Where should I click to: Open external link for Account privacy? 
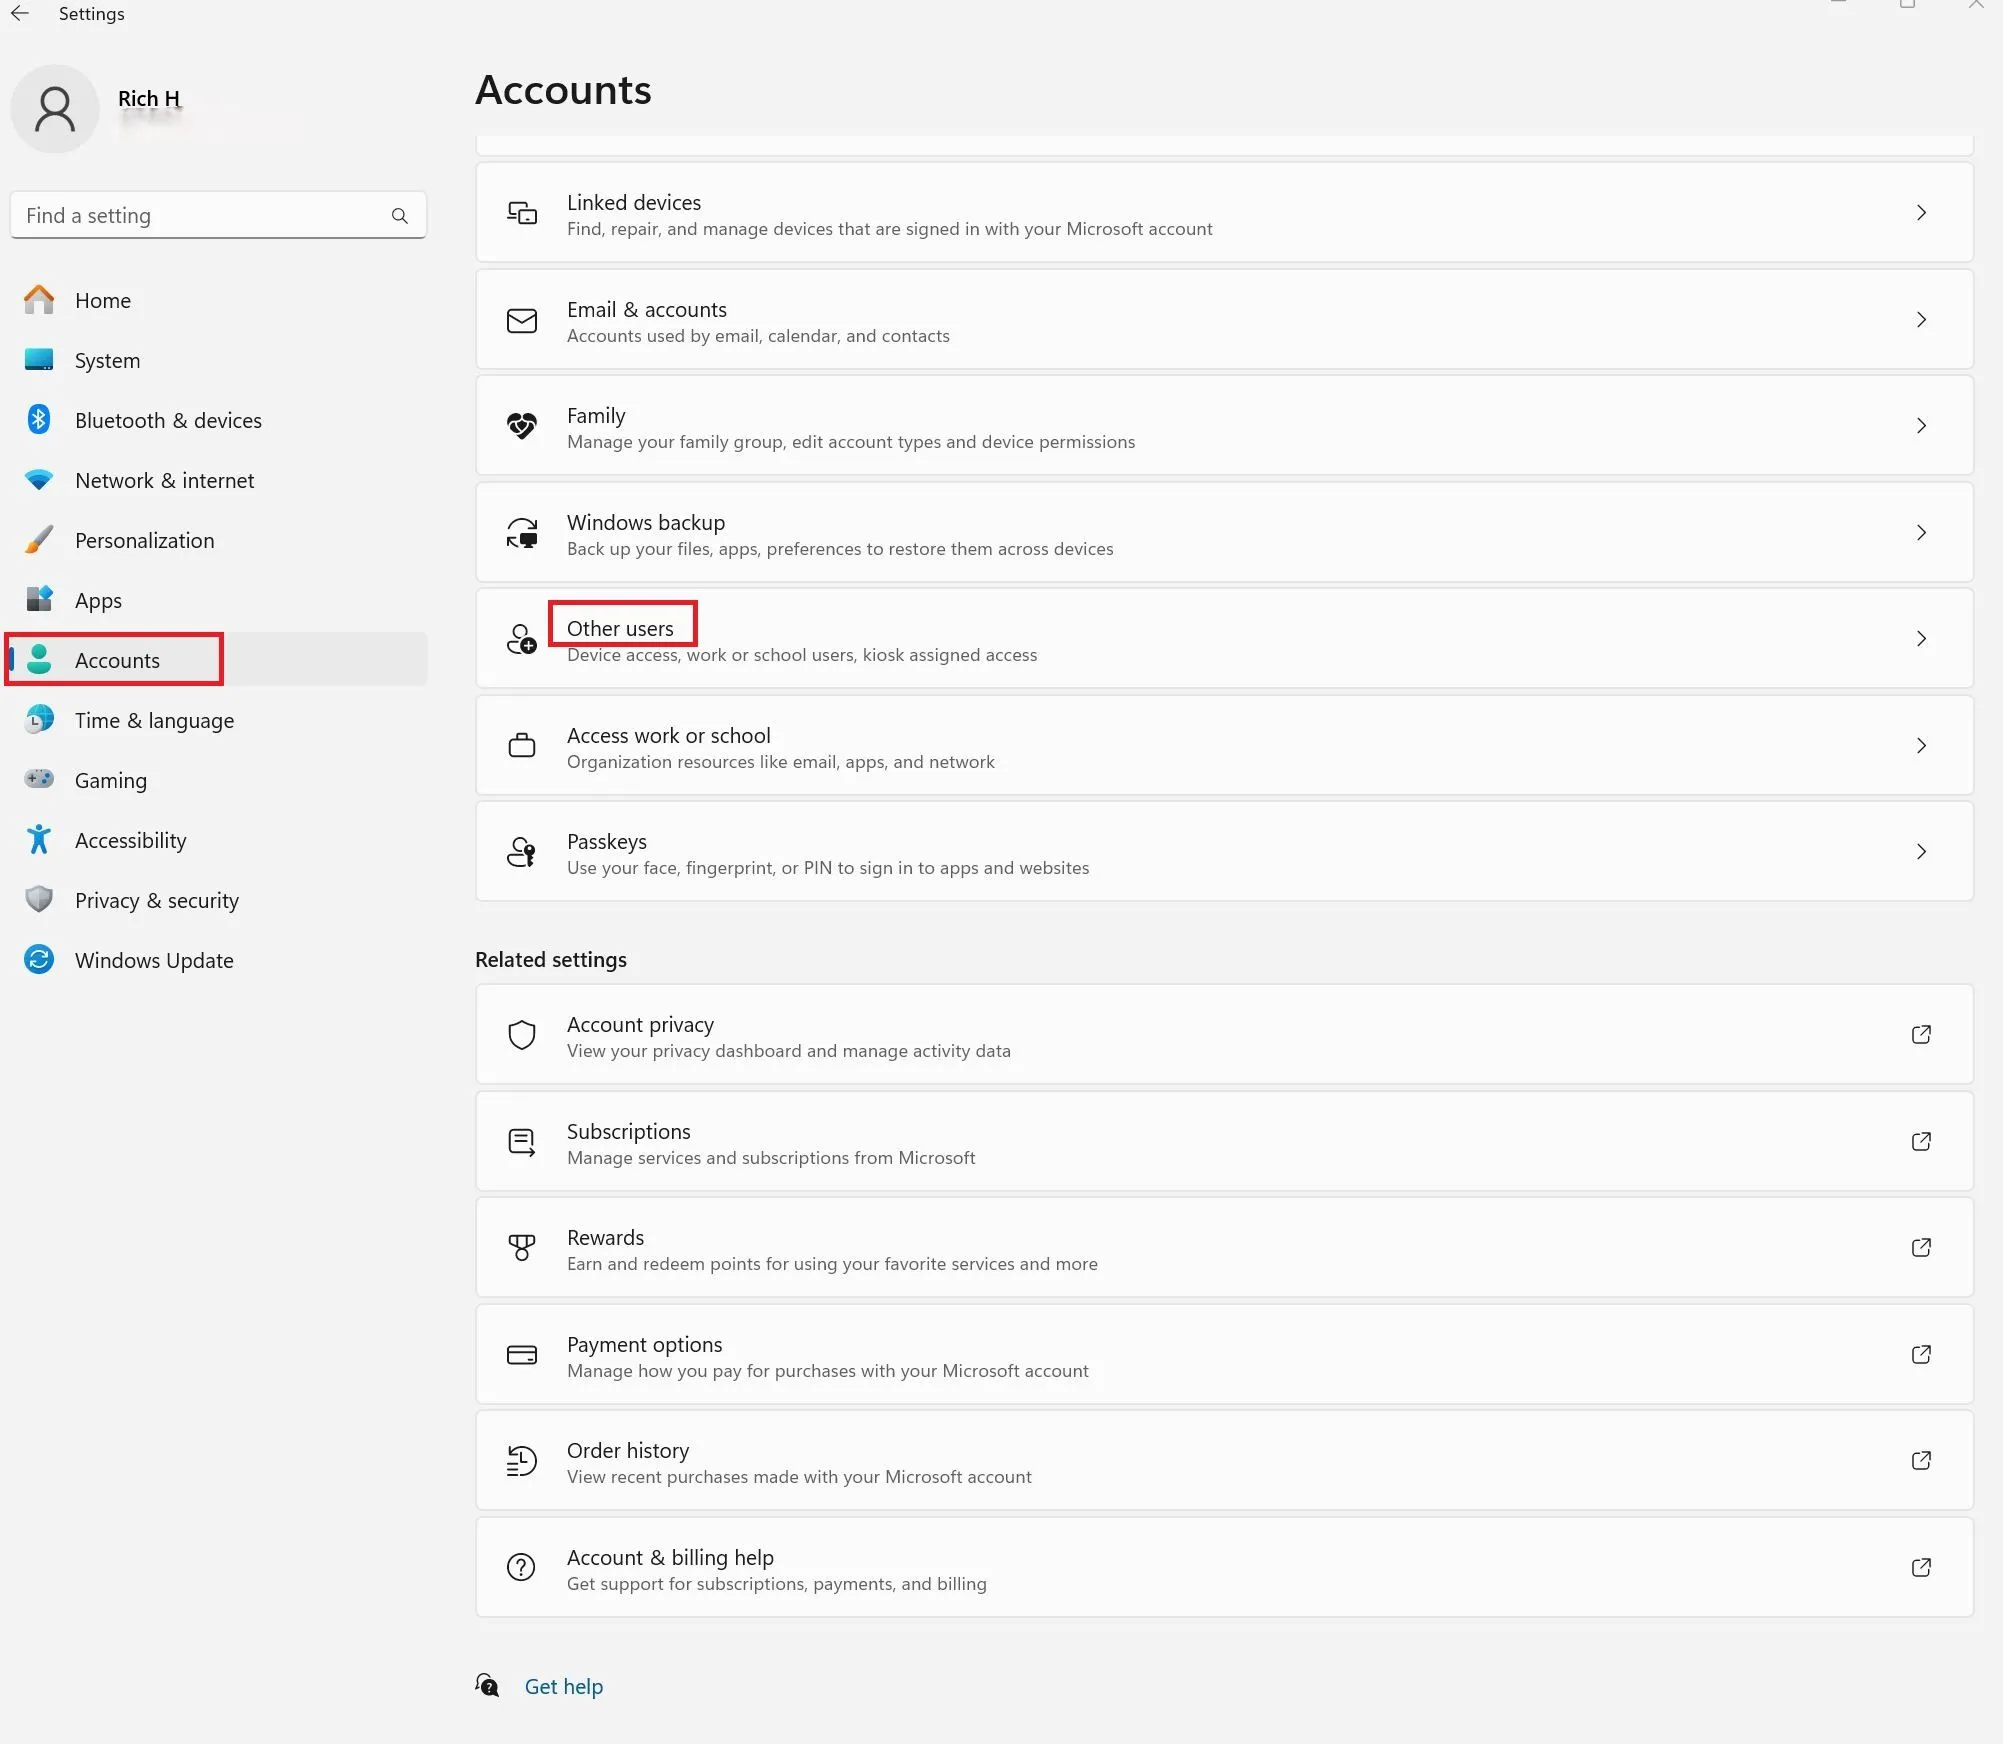pyautogui.click(x=1920, y=1035)
